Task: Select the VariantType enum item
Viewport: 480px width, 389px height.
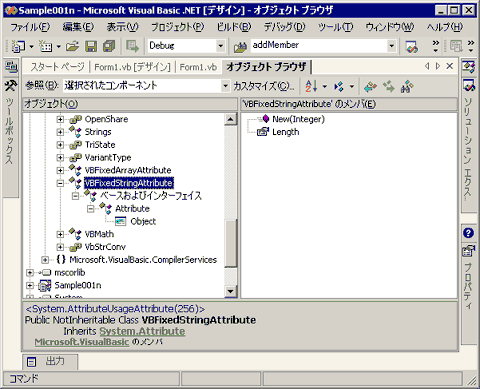Action: tap(108, 157)
